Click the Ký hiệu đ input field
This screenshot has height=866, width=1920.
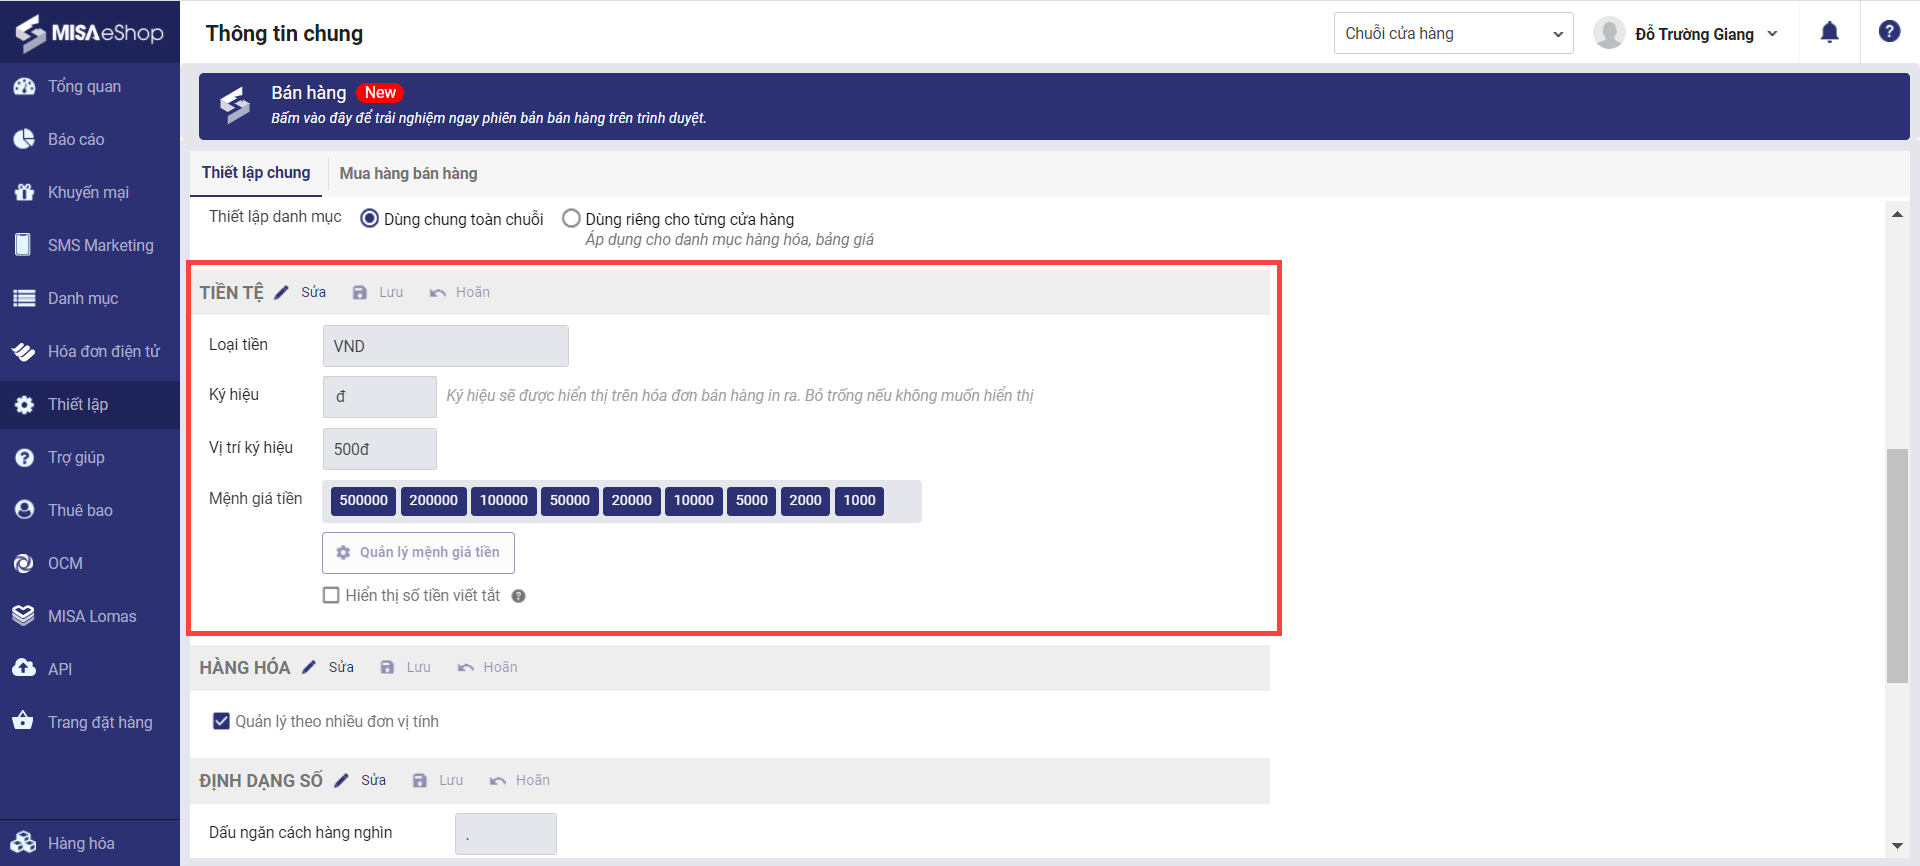coord(380,397)
